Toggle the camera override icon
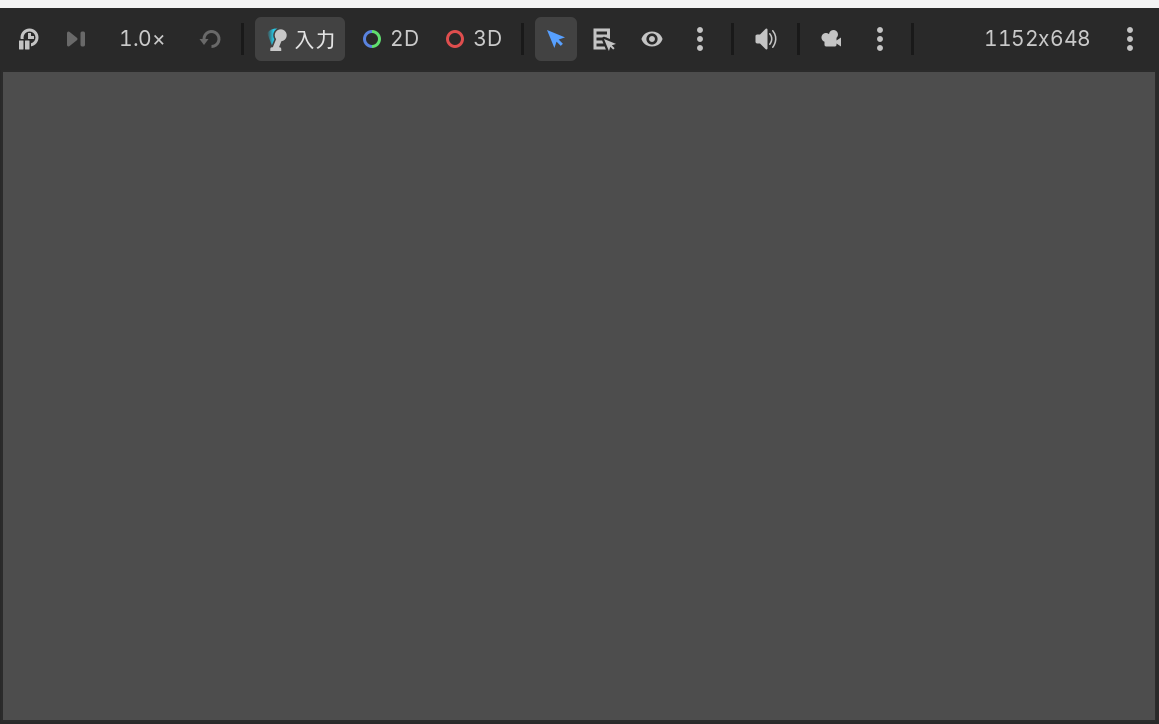The width and height of the screenshot is (1159, 724). 832,39
